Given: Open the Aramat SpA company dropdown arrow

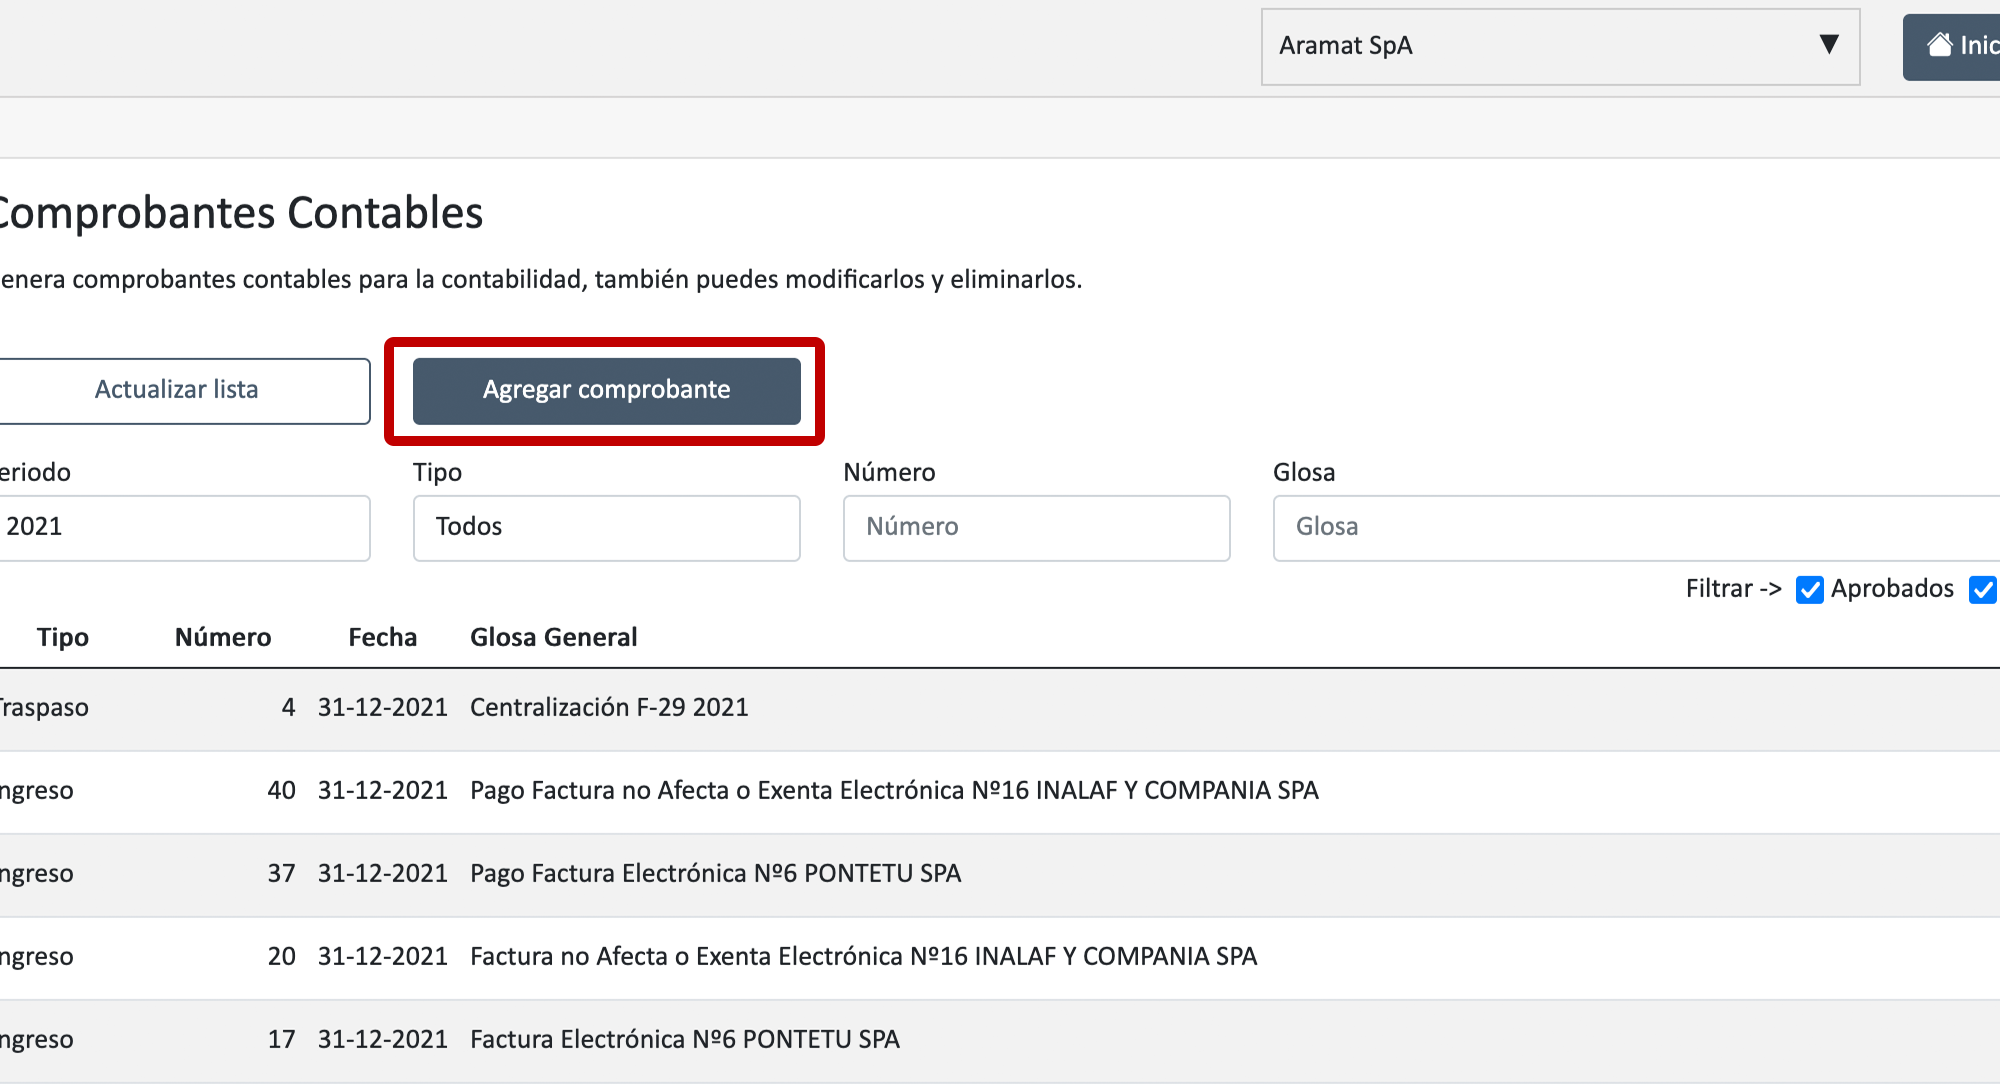Looking at the screenshot, I should (1829, 45).
